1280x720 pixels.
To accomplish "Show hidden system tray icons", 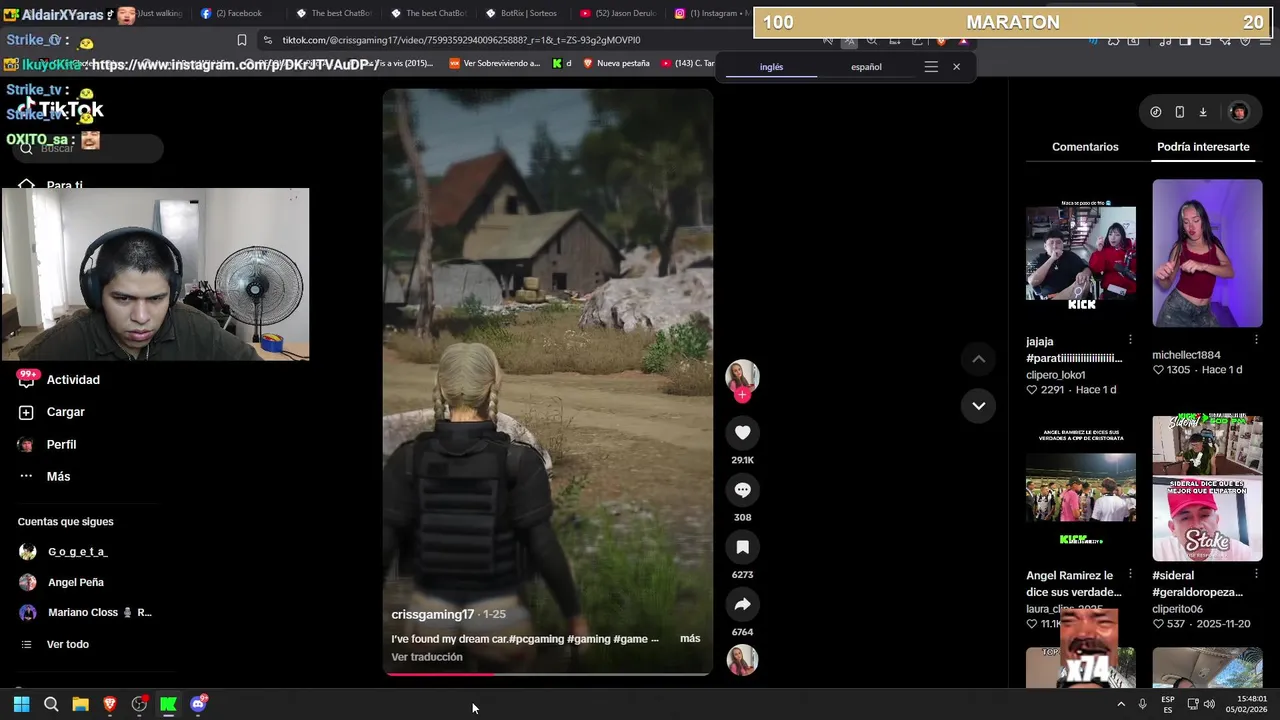I will 1121,704.
